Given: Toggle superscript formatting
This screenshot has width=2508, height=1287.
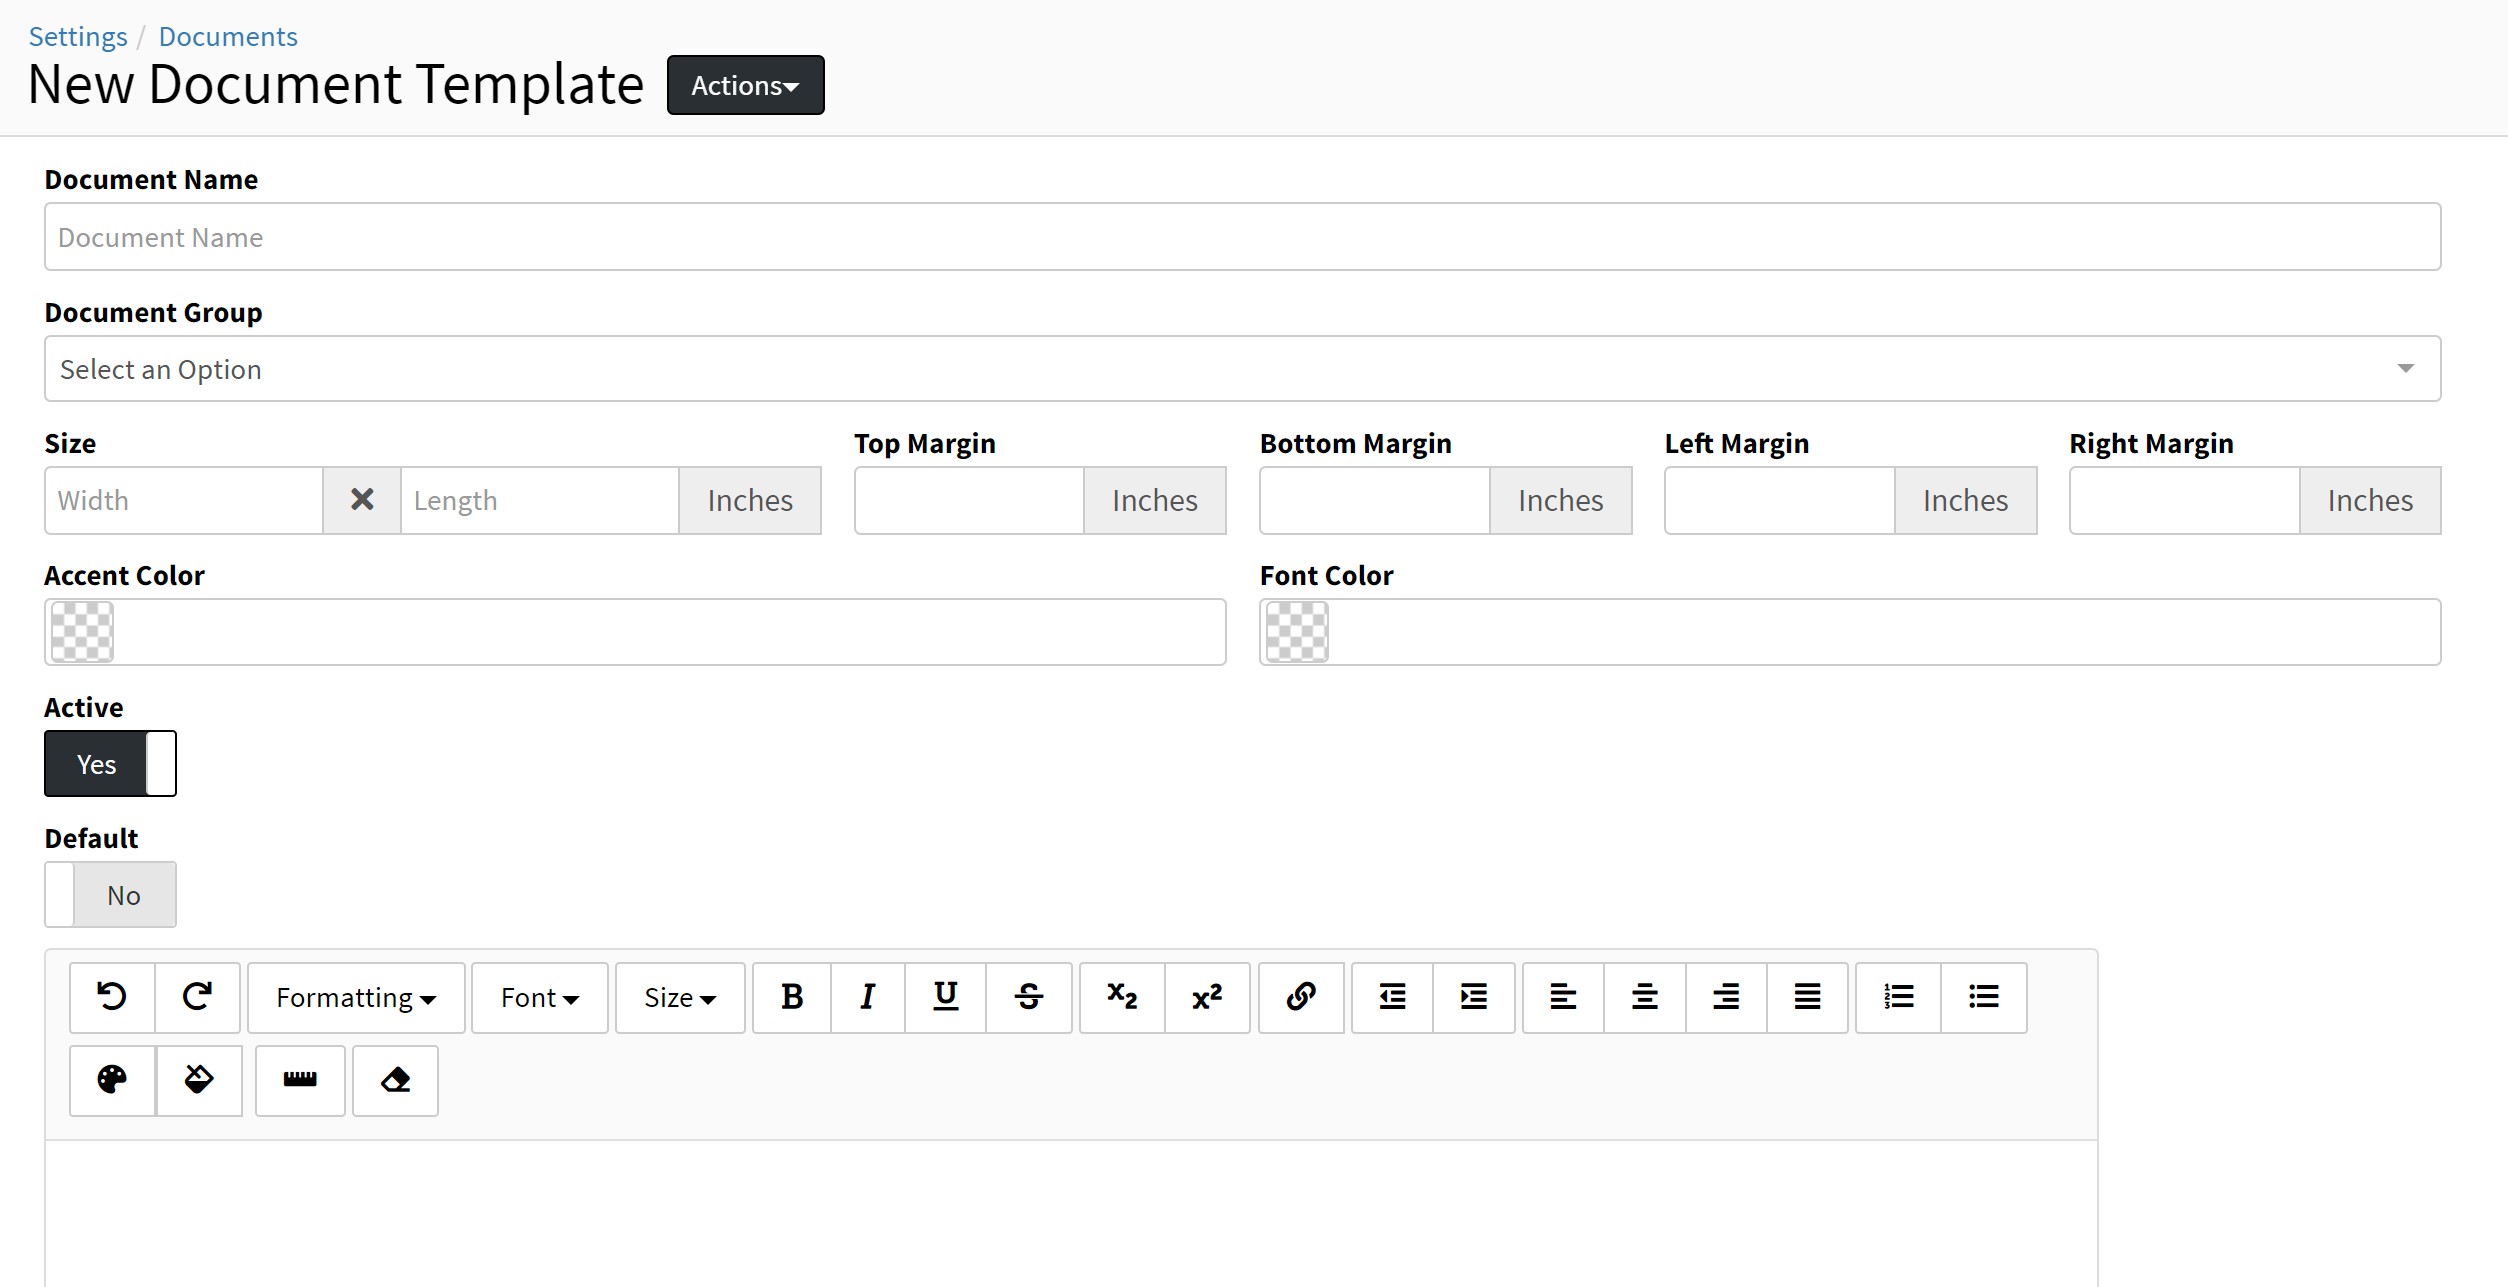Looking at the screenshot, I should tap(1207, 997).
